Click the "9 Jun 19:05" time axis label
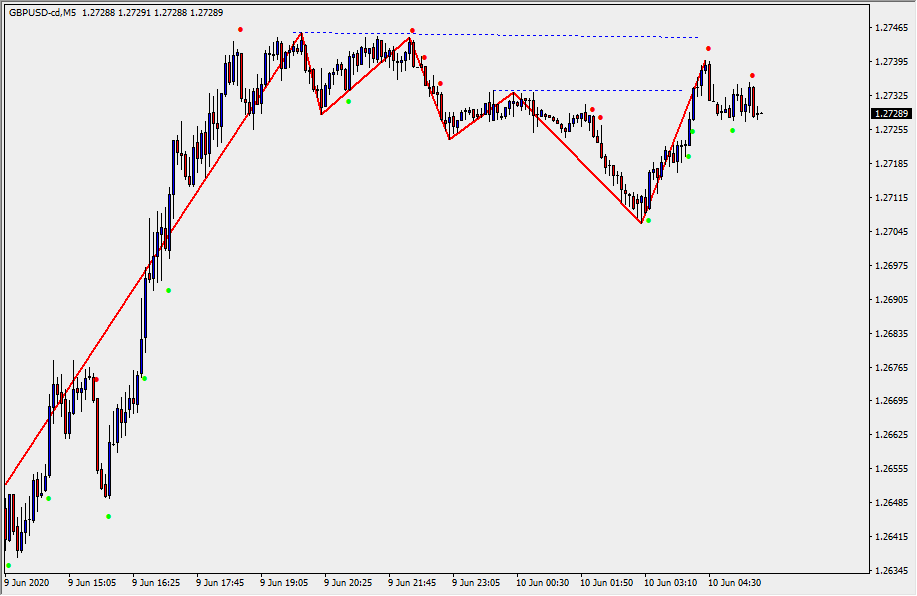Screen dimensions: 917x596 285,582
